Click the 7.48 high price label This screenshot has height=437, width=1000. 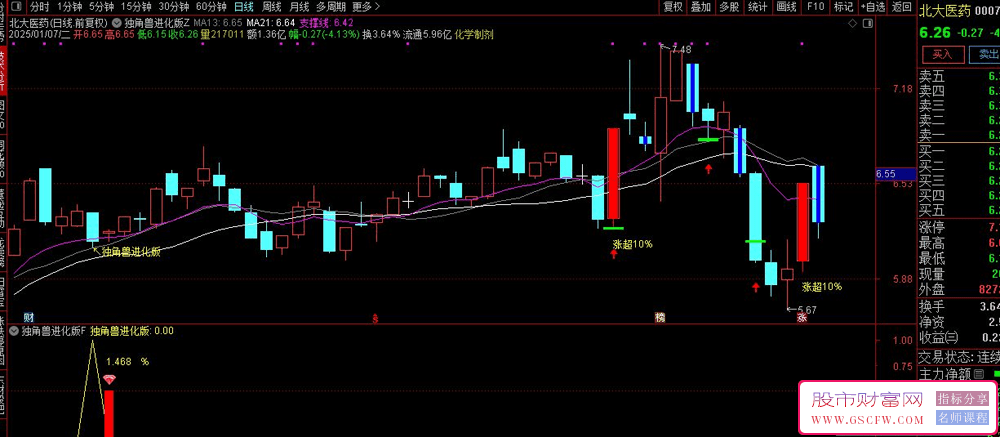[681, 49]
